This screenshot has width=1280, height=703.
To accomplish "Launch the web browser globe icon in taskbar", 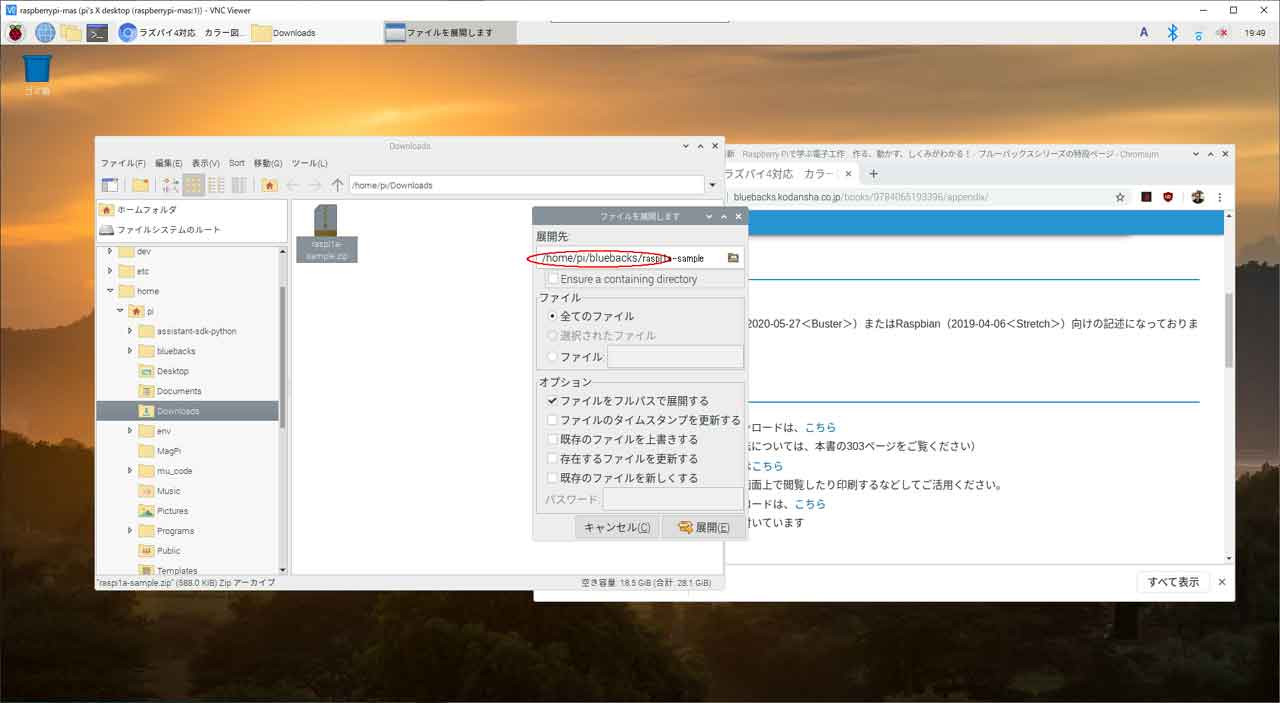I will click(45, 32).
